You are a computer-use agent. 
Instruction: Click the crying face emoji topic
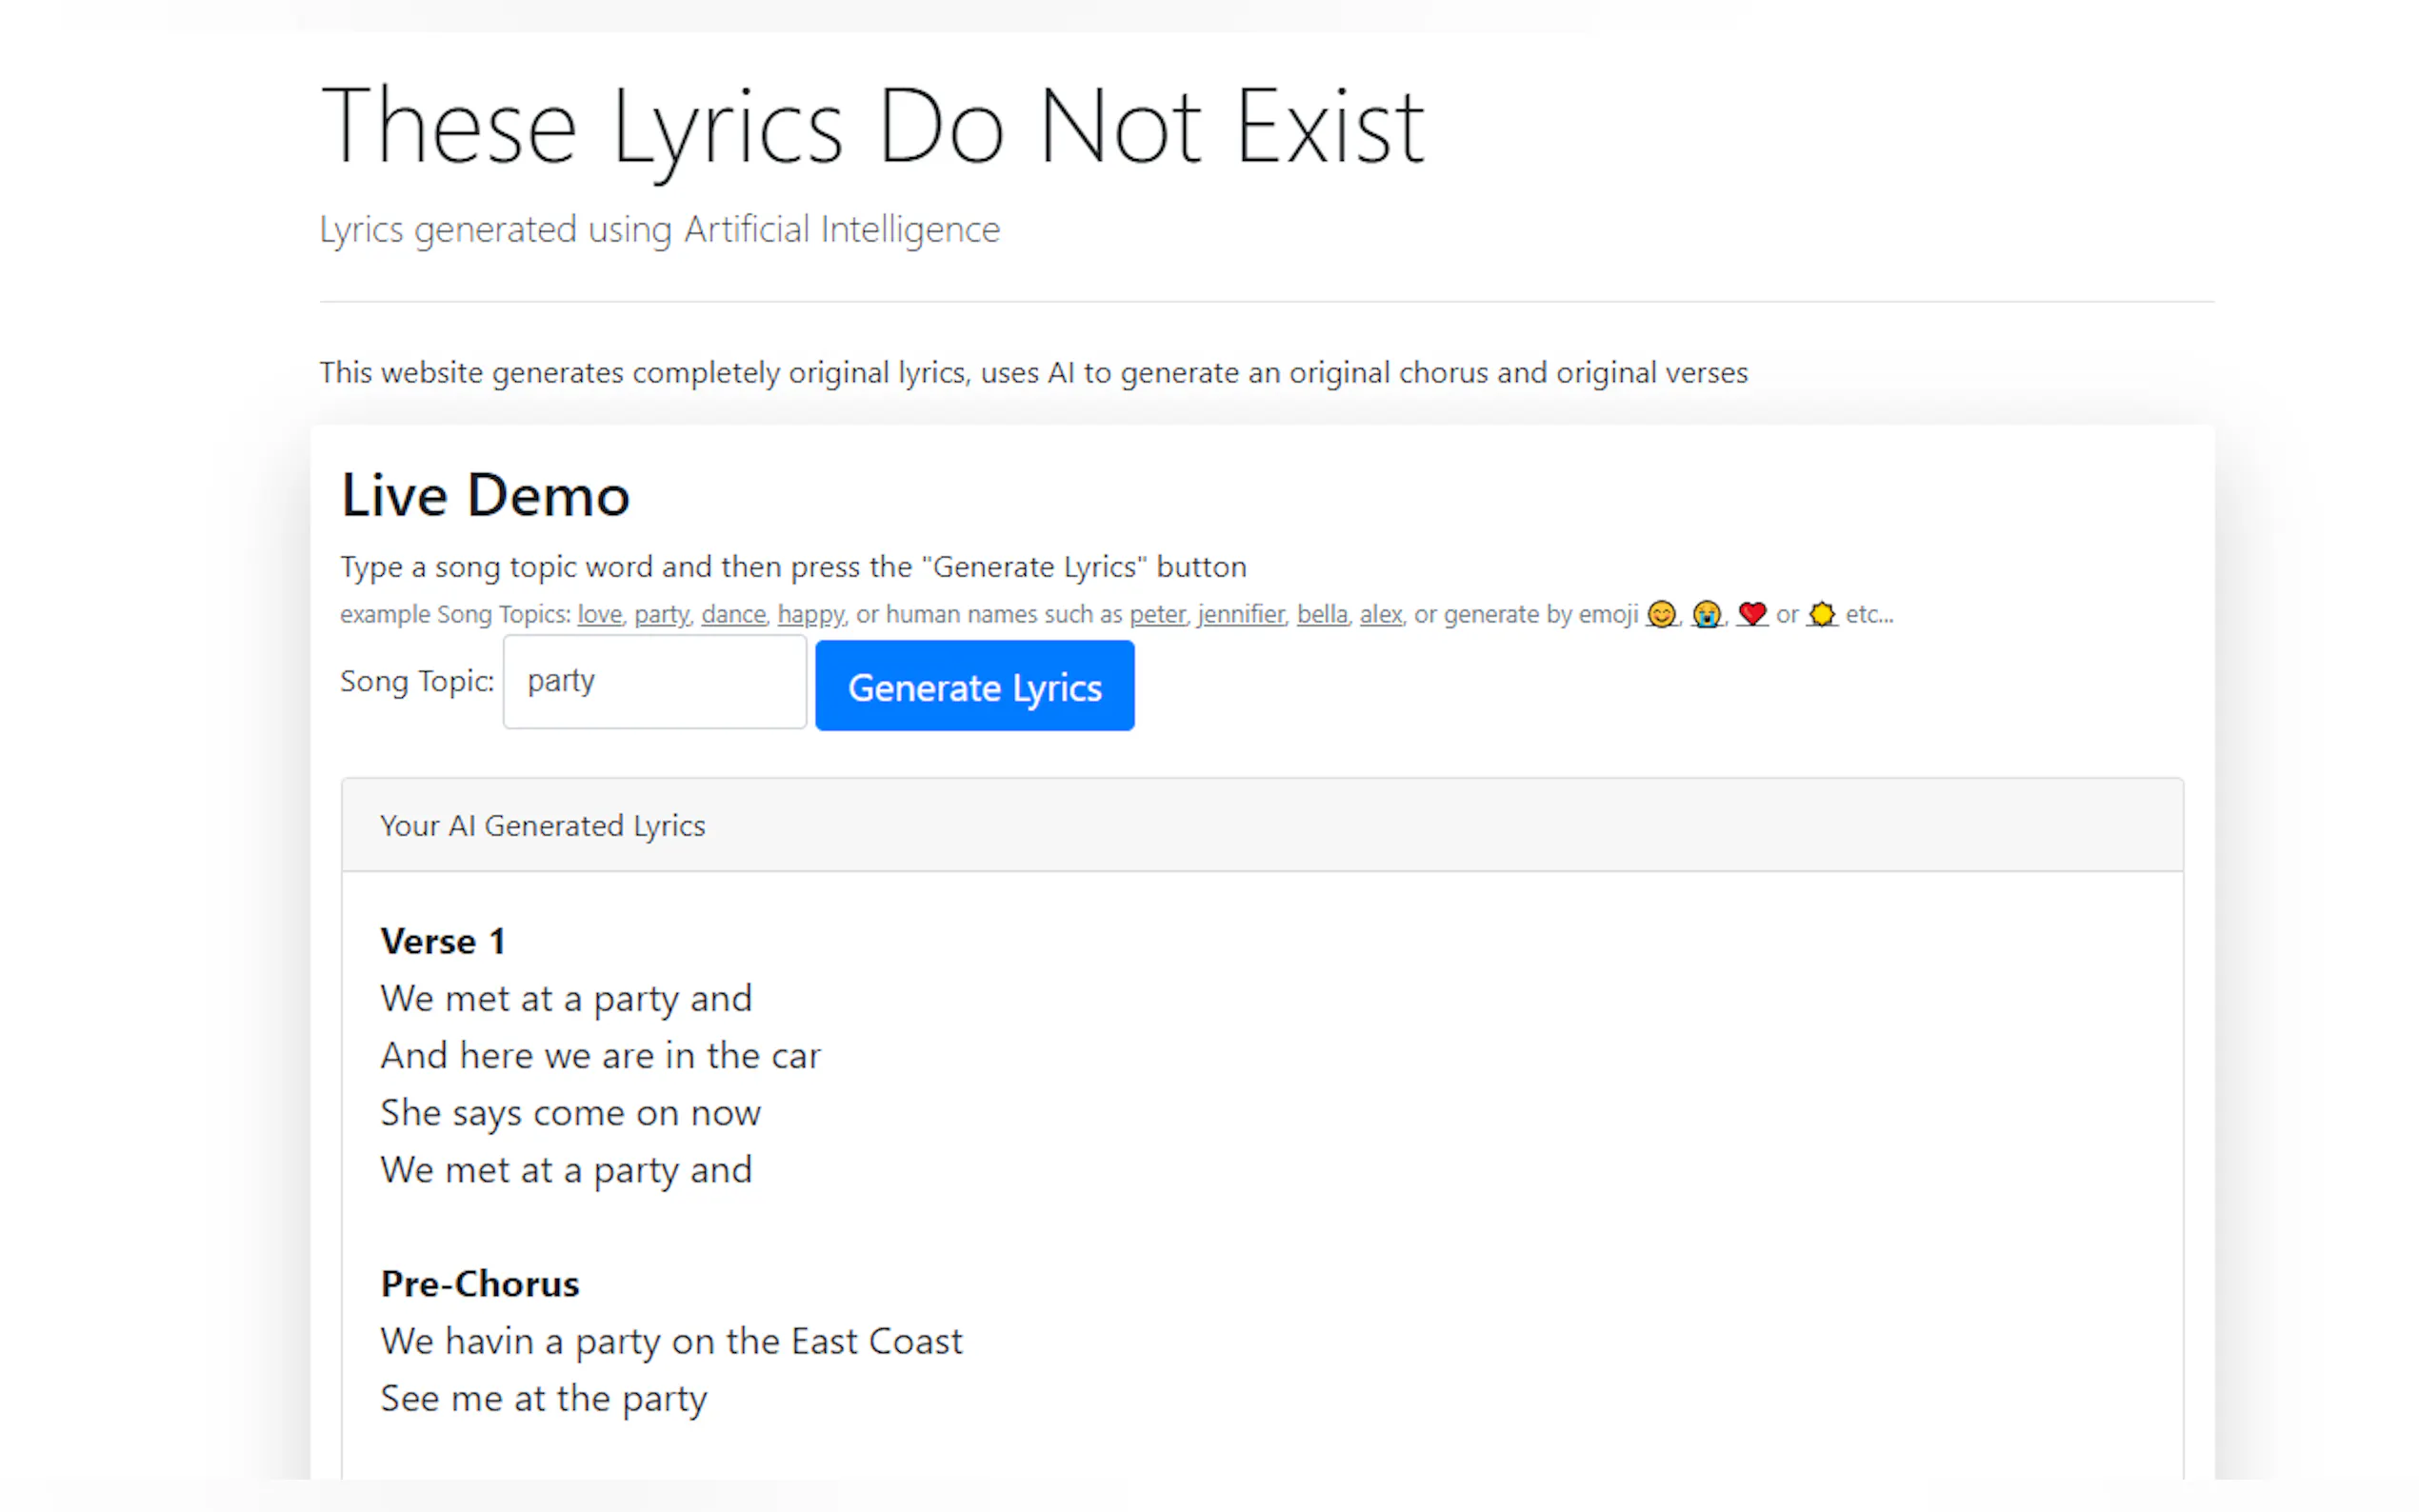(x=1706, y=614)
